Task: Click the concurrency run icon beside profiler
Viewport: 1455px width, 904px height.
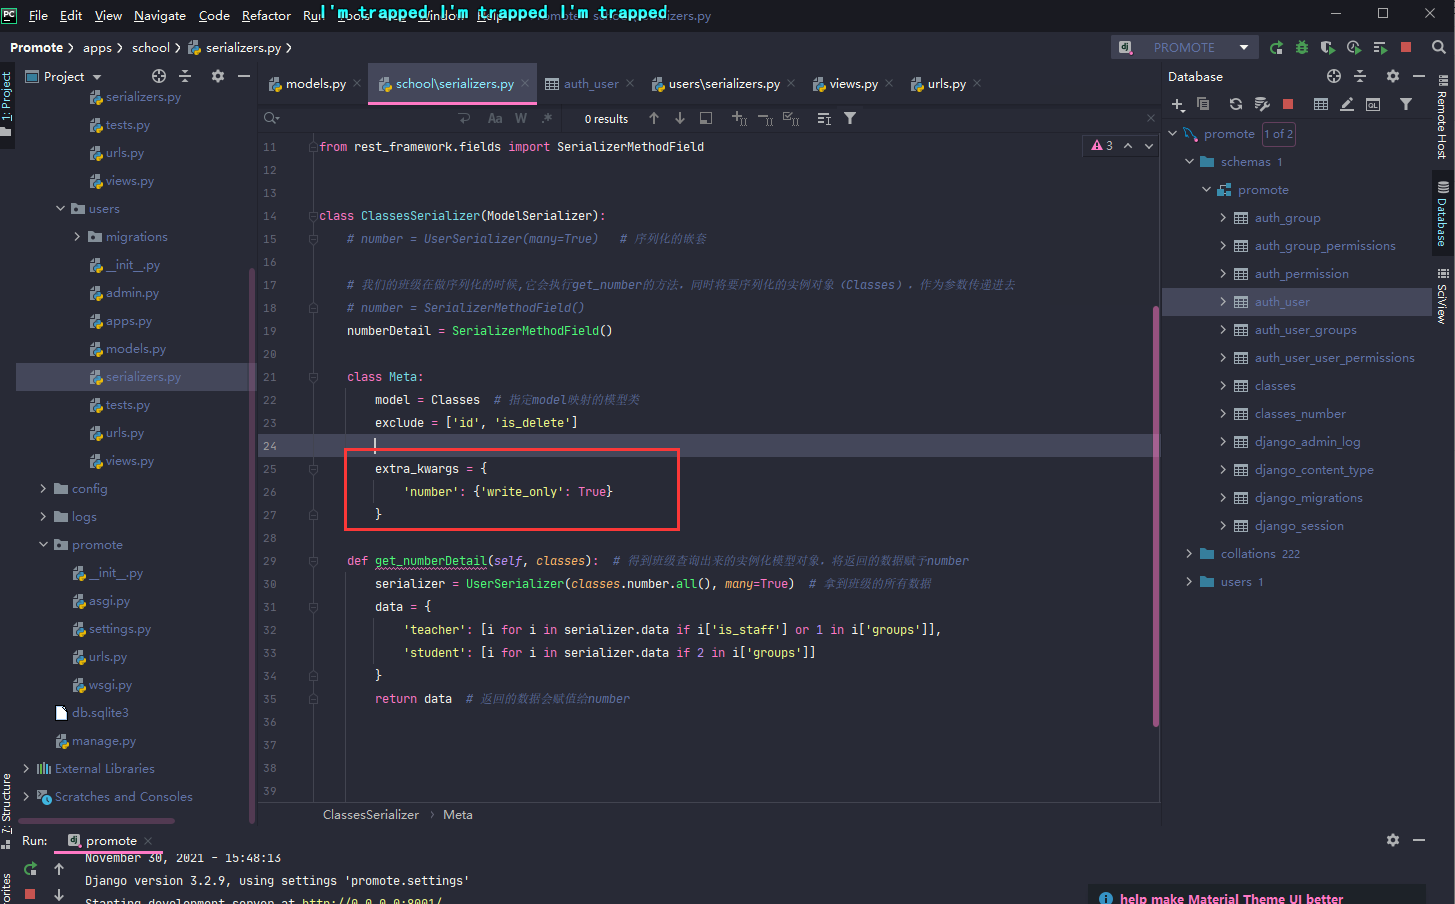Action: [x=1380, y=47]
